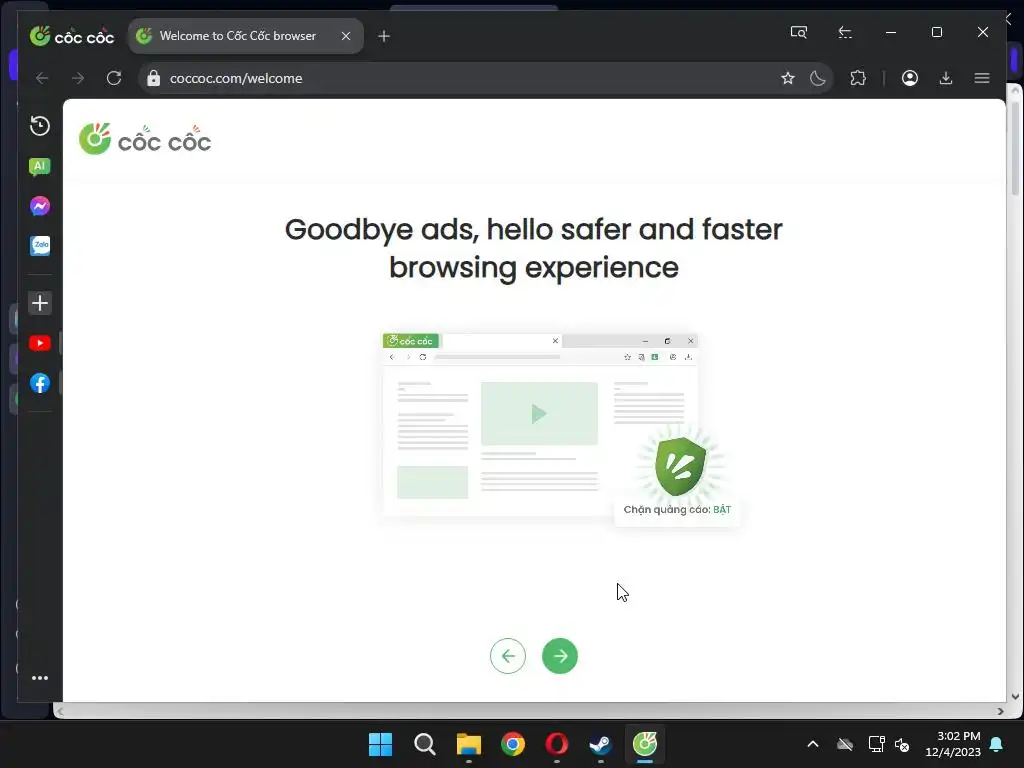Open Windows taskbar search
Image resolution: width=1024 pixels, height=768 pixels.
pyautogui.click(x=424, y=744)
